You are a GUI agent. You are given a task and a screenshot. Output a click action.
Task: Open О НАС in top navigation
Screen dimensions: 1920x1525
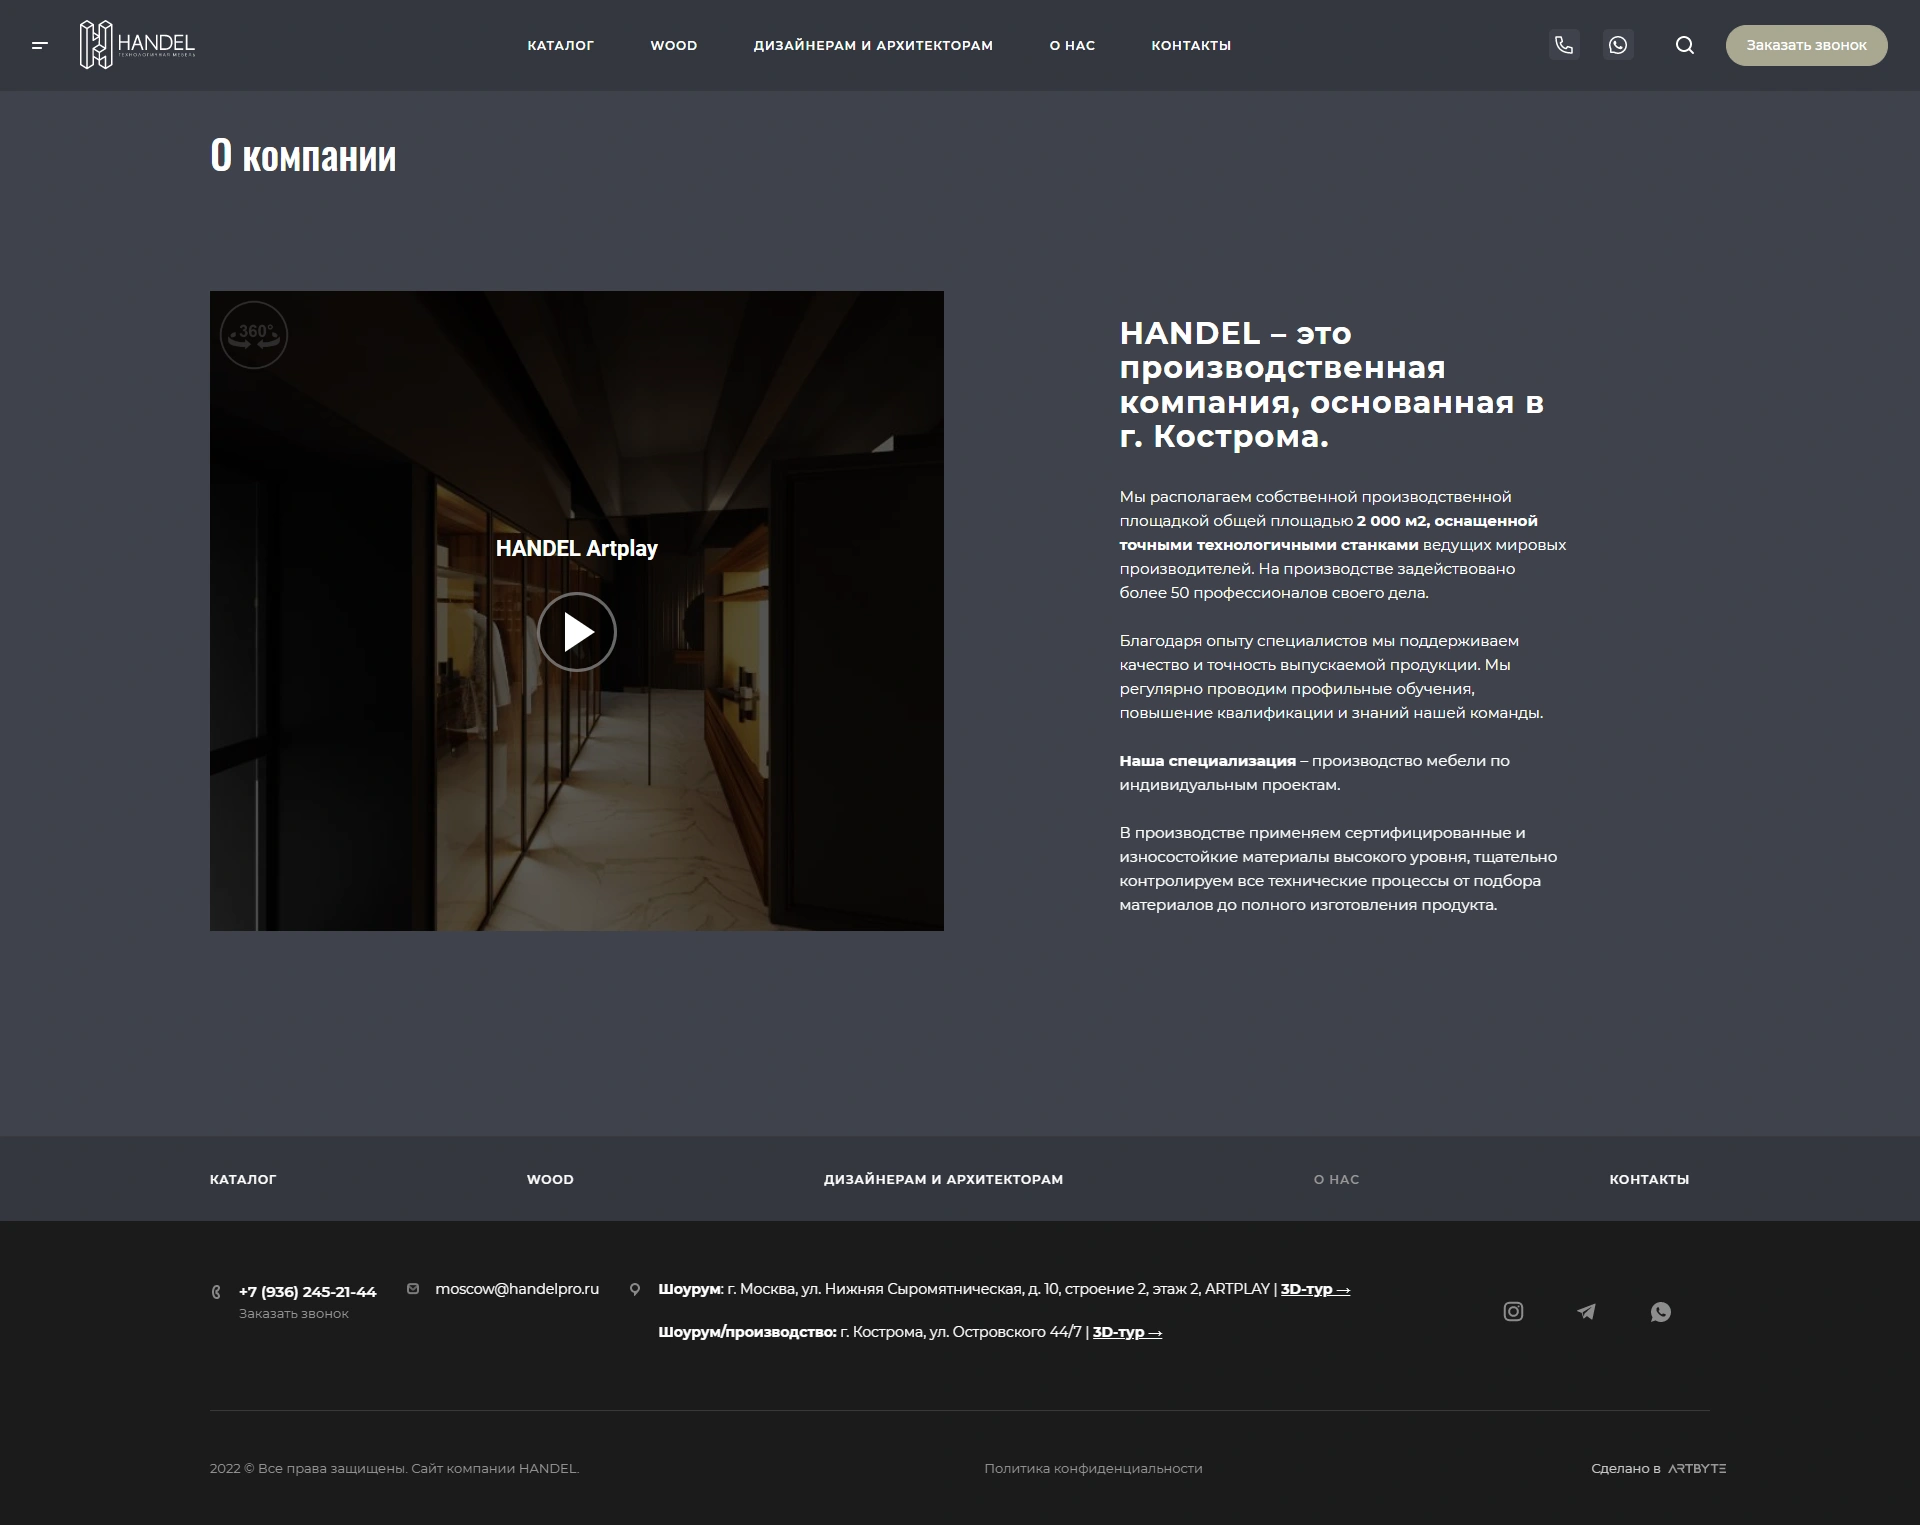(x=1072, y=45)
